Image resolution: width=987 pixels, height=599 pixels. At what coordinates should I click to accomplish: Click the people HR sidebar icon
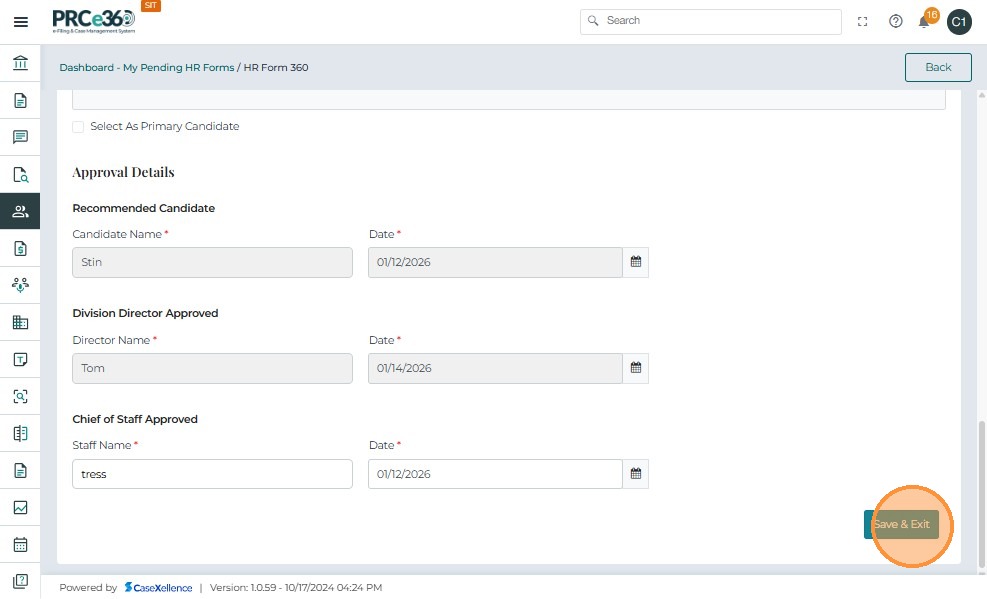coord(20,211)
